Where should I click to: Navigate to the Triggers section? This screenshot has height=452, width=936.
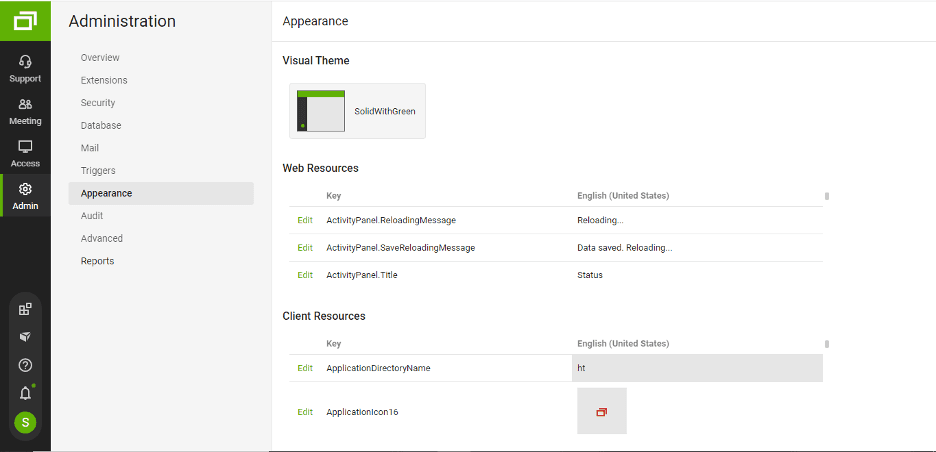pos(98,171)
